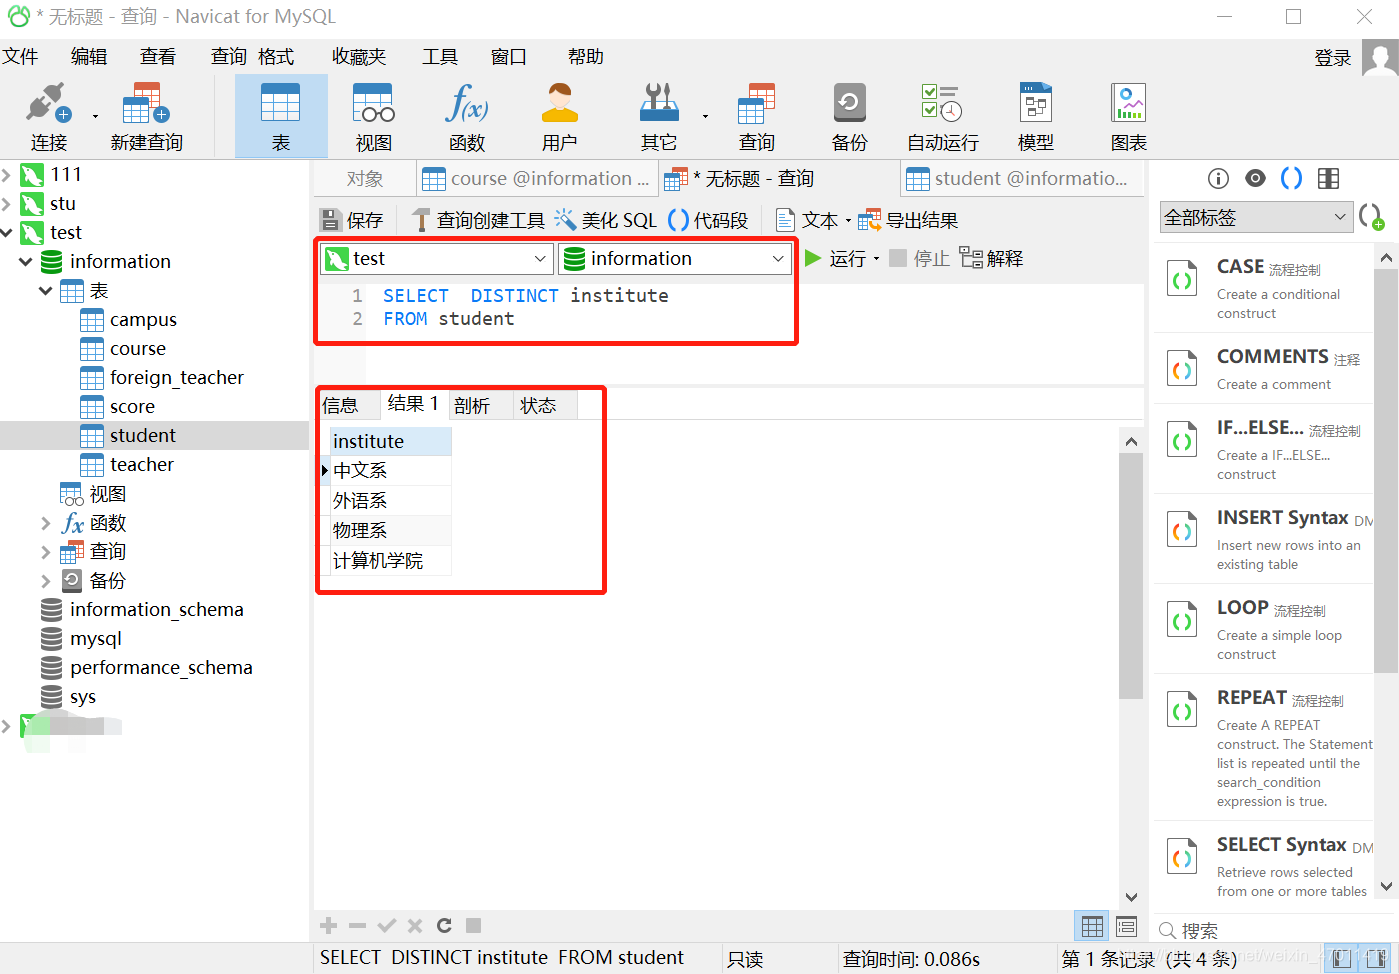Open the 编辑 menu
This screenshot has height=974, width=1399.
pos(89,57)
